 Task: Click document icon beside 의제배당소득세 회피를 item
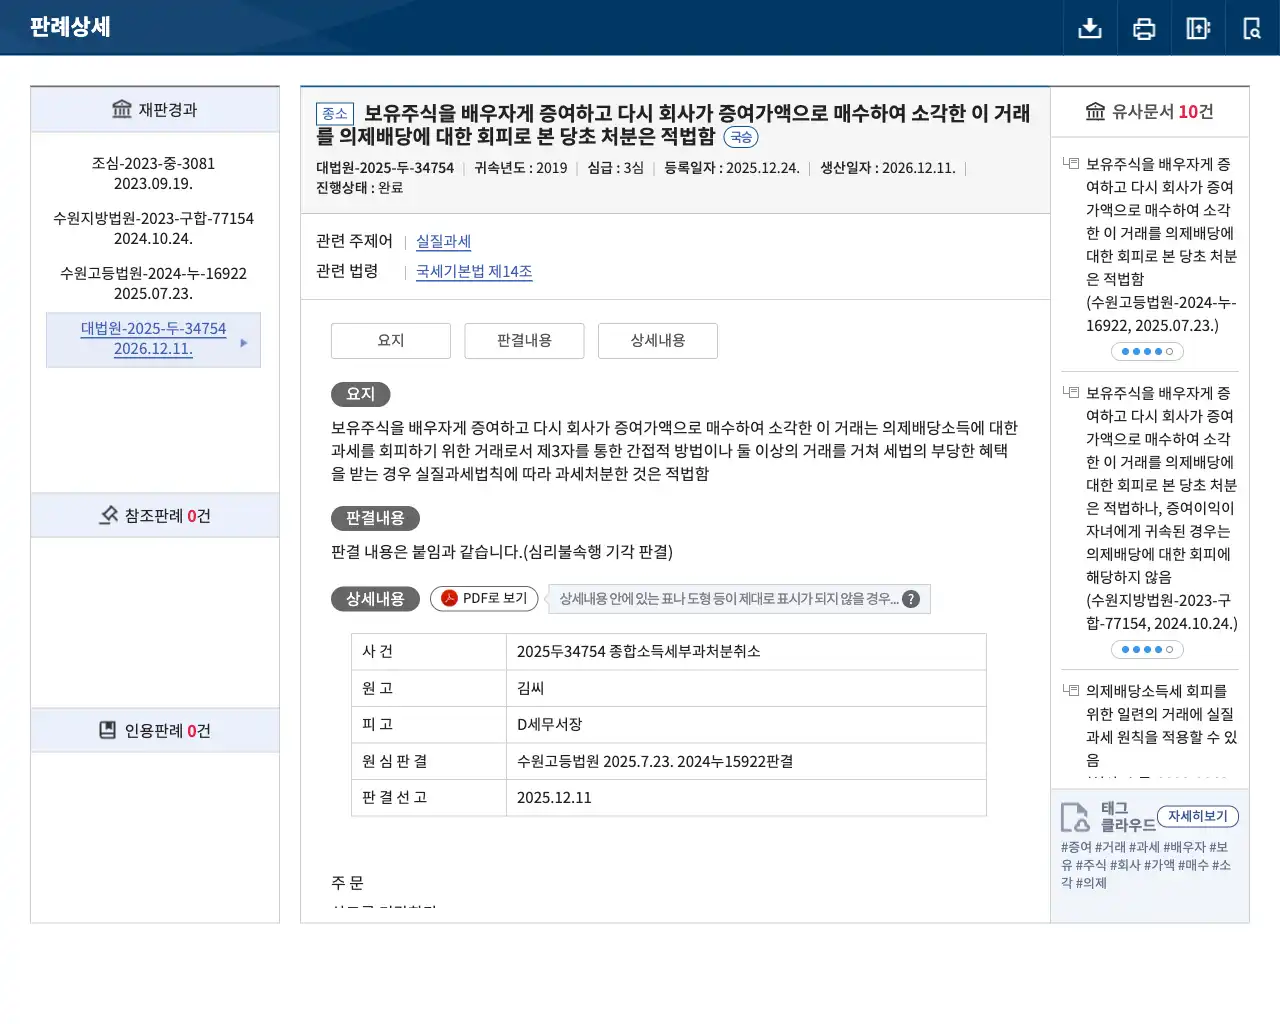1071,690
